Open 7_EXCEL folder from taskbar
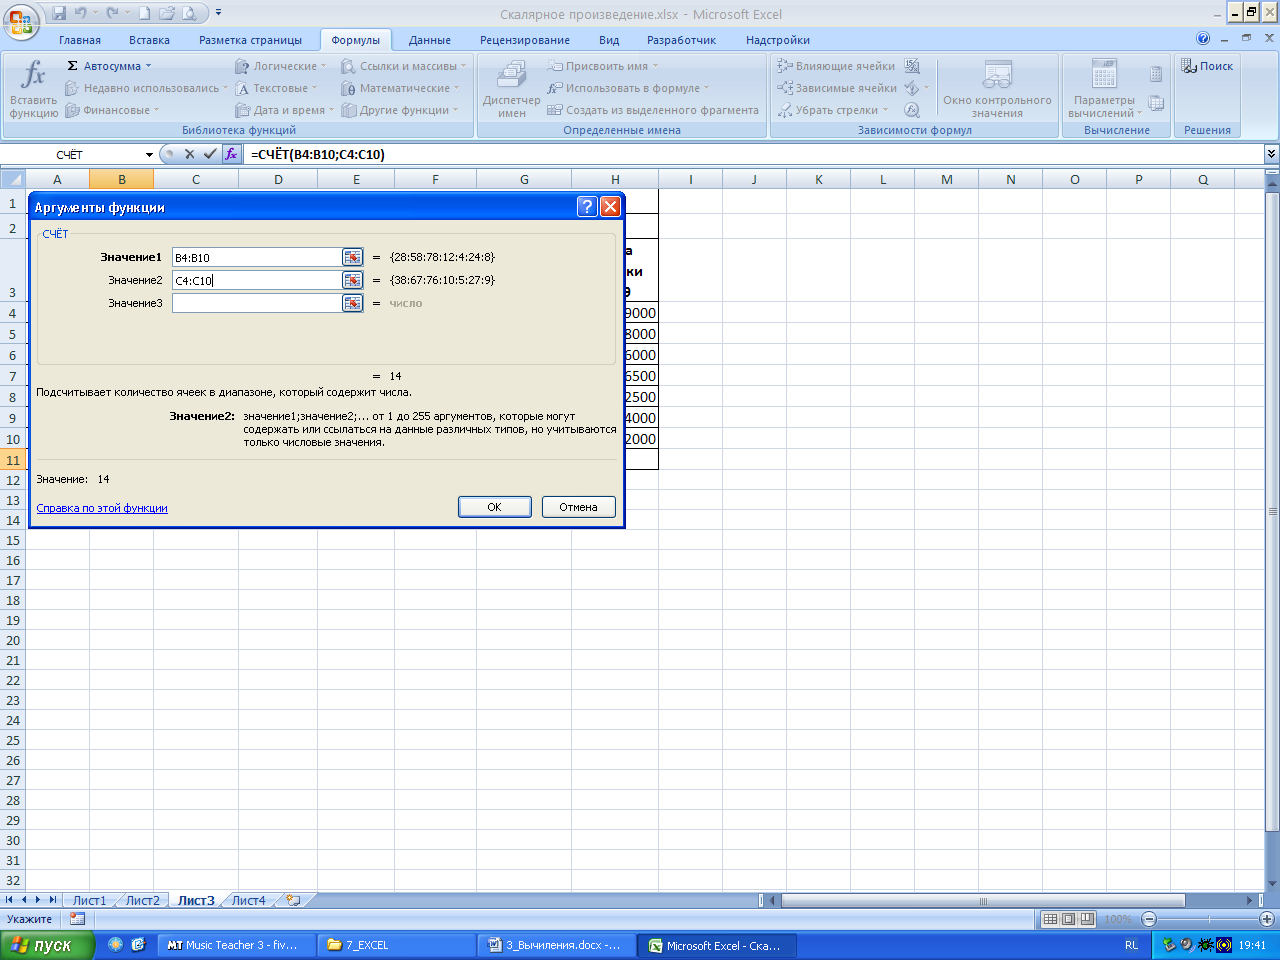The image size is (1280, 960). click(x=396, y=945)
